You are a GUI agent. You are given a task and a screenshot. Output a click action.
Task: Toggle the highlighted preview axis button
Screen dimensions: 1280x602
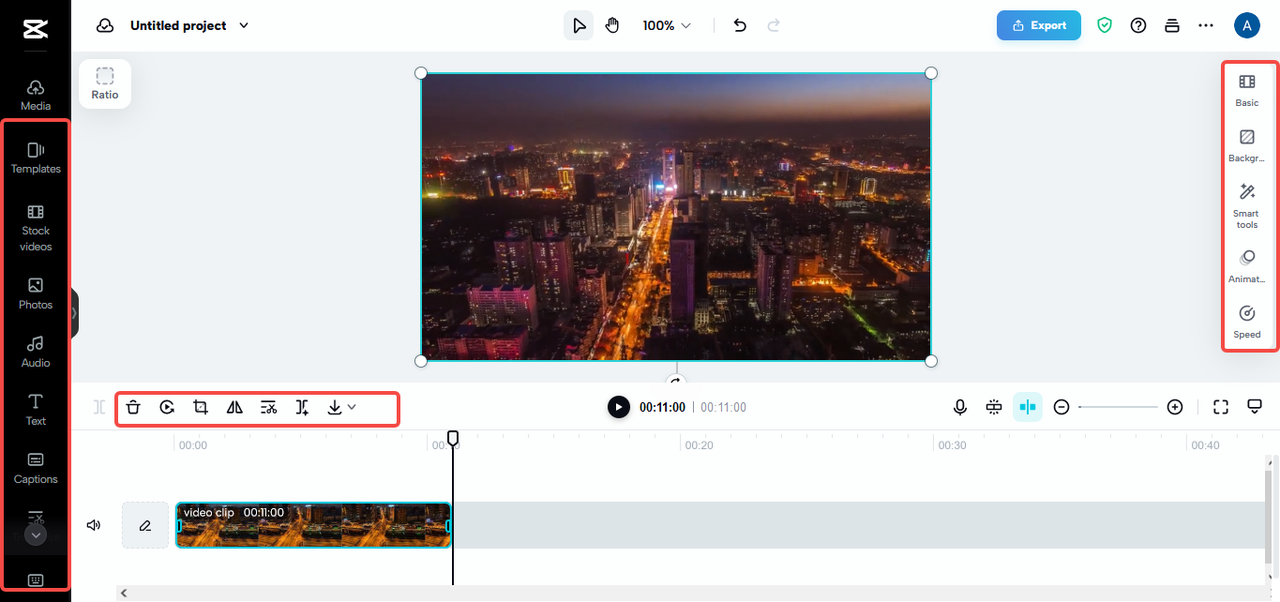1028,407
